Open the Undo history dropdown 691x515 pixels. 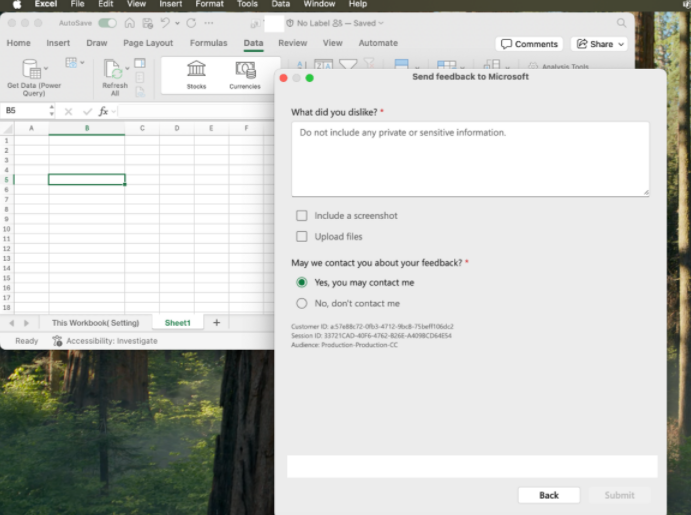(x=177, y=23)
